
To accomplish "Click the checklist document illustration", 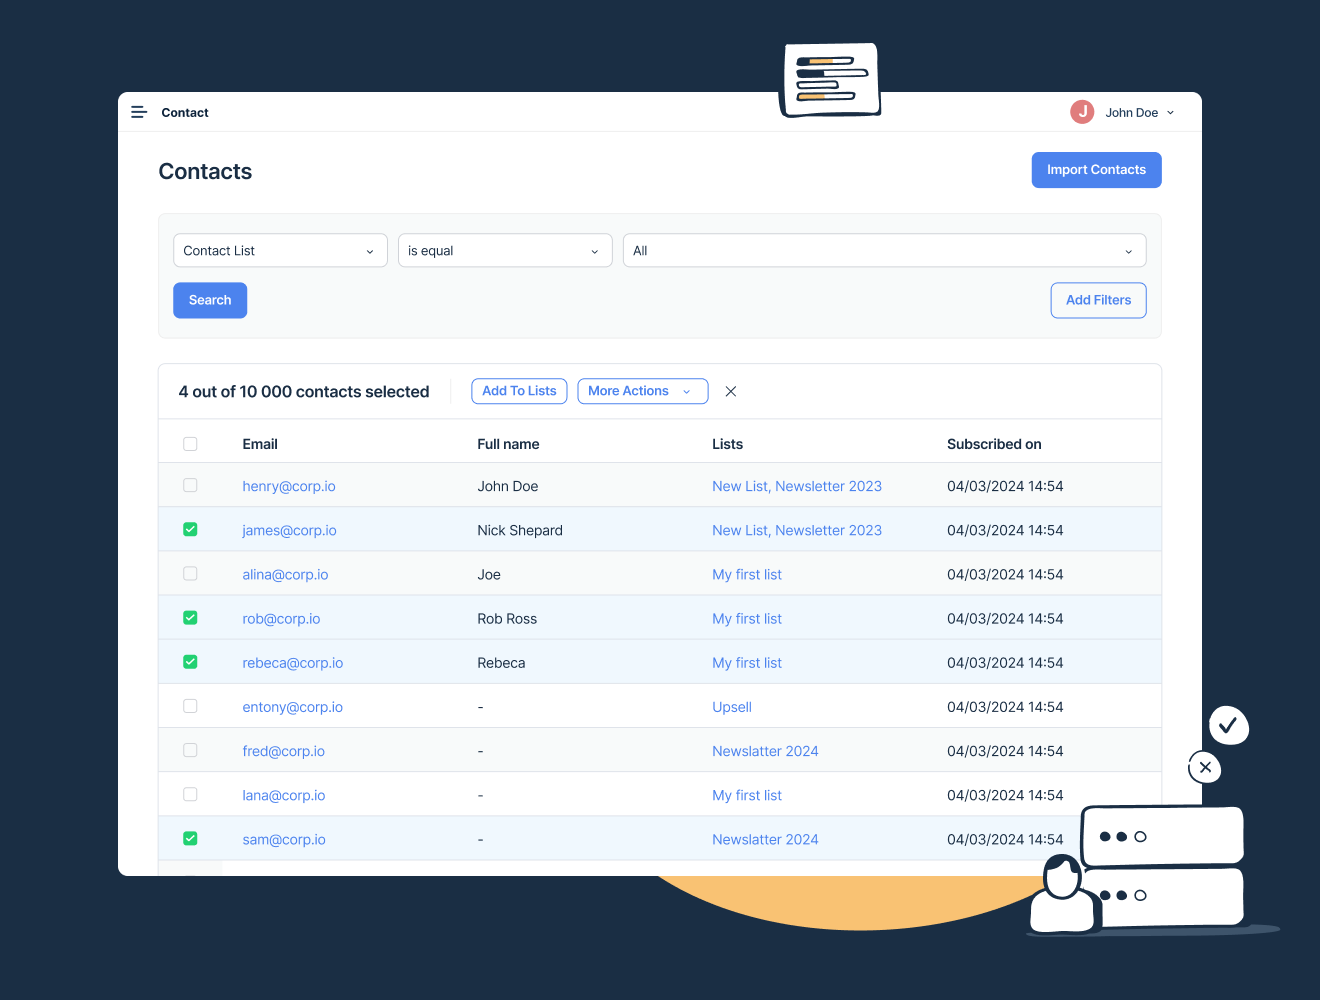I will [830, 80].
